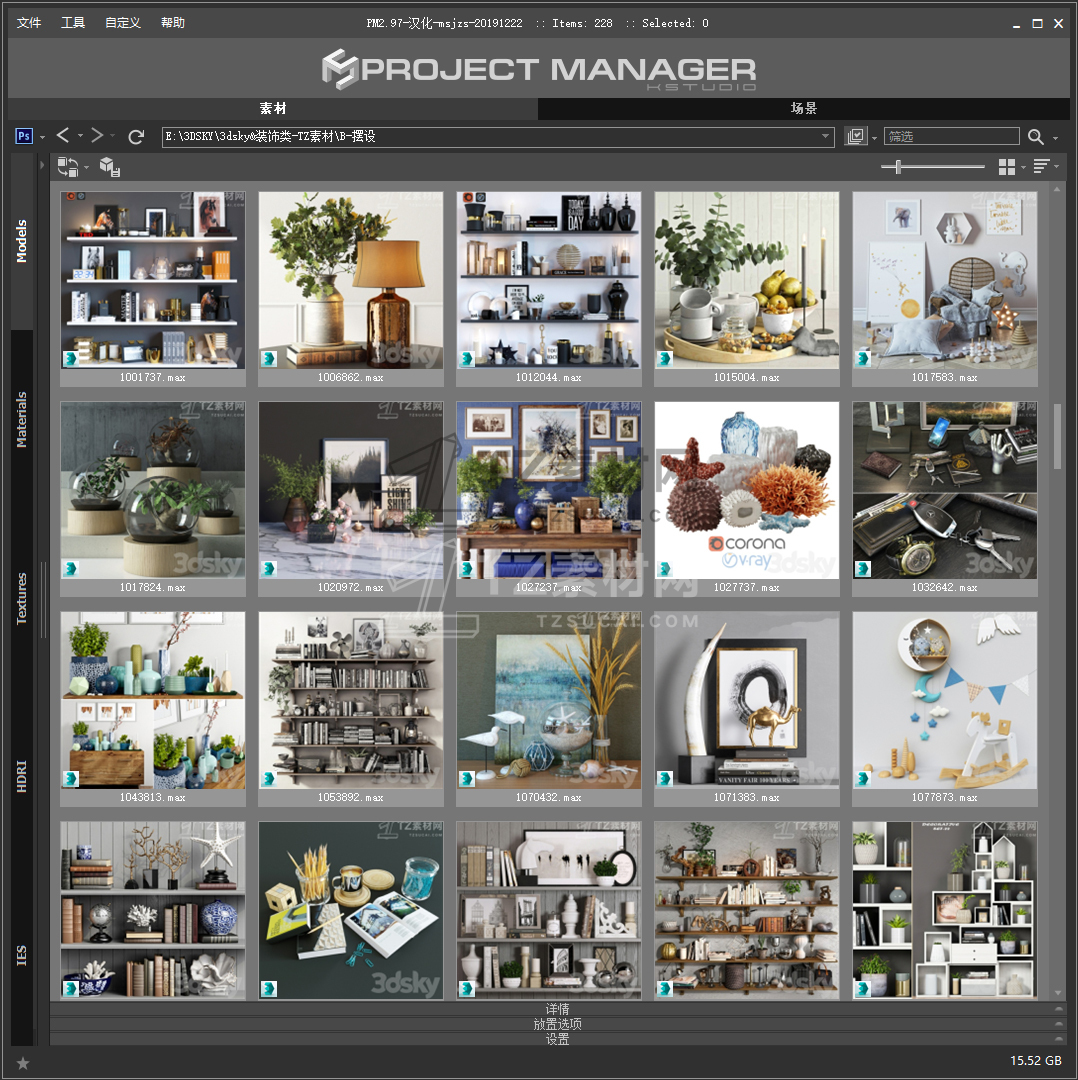
Task: Click the magnifier search icon
Action: (x=1035, y=136)
